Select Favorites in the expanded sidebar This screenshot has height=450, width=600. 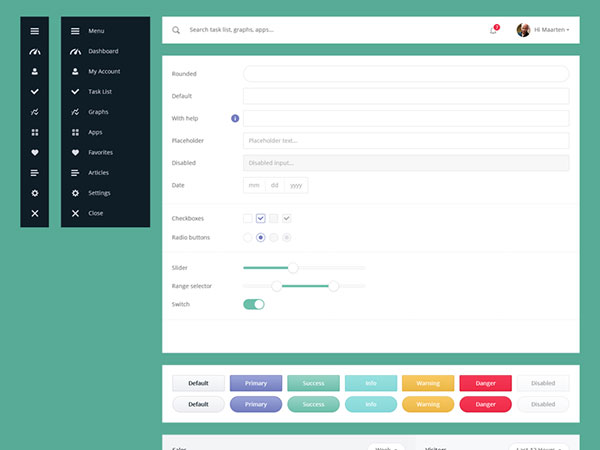pyautogui.click(x=105, y=152)
